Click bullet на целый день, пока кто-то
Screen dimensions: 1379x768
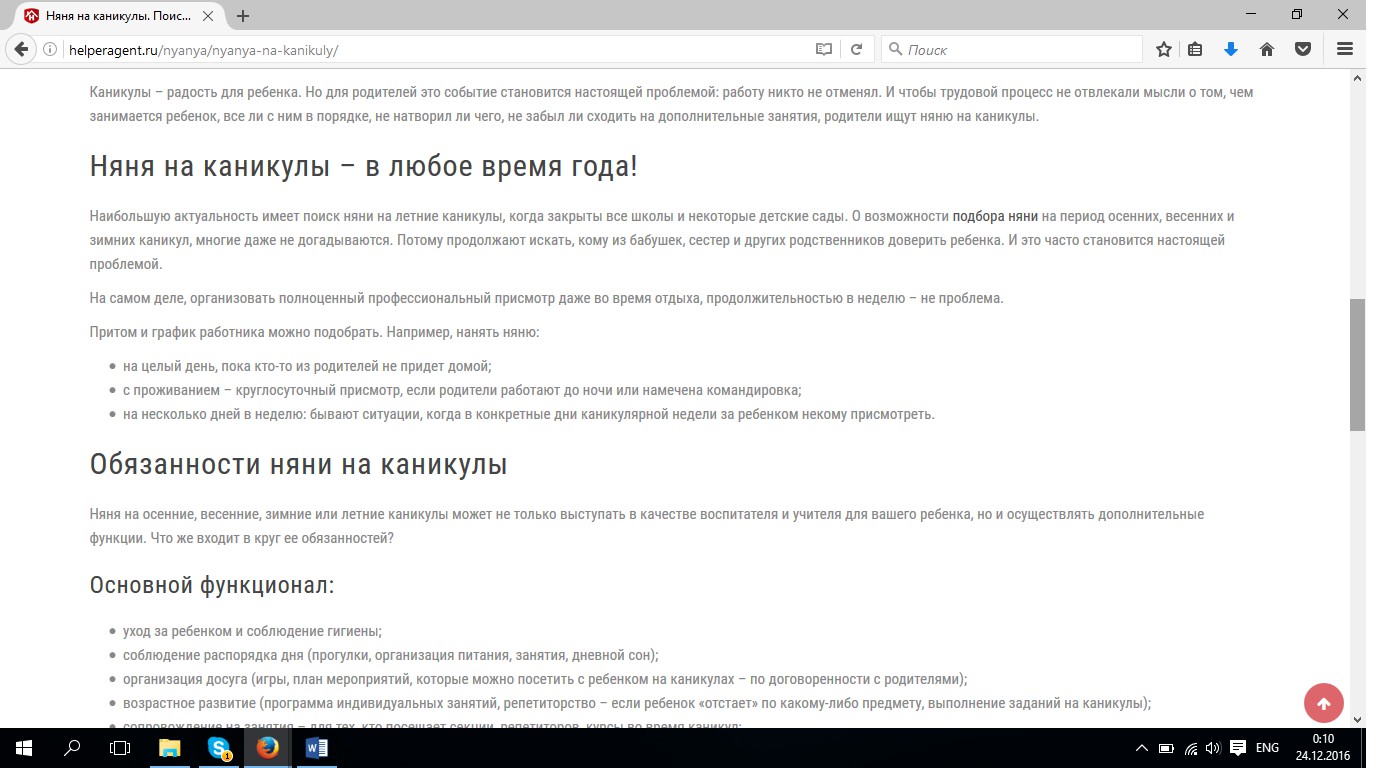pyautogui.click(x=307, y=367)
